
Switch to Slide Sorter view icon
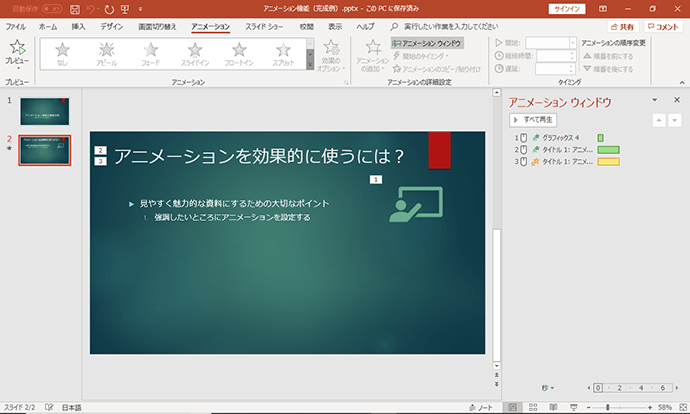tap(533, 407)
